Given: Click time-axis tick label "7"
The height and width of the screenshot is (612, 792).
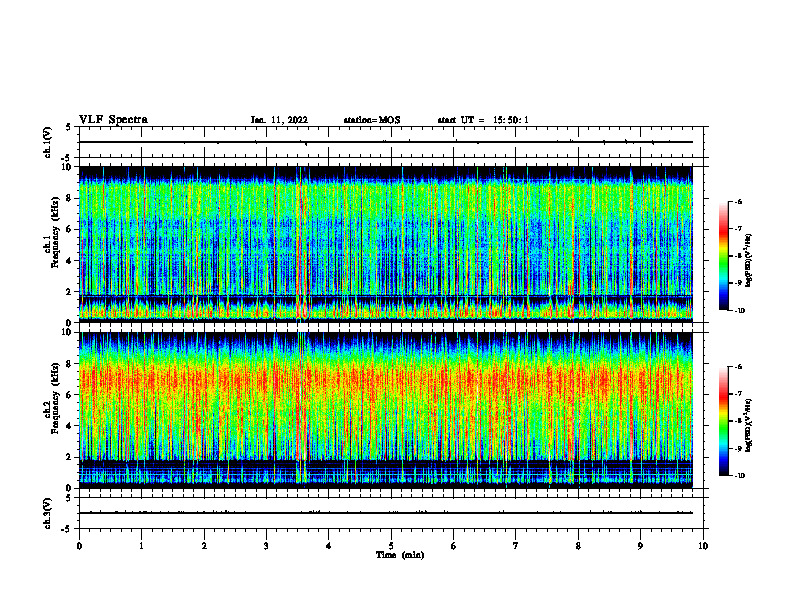Looking at the screenshot, I should click(x=516, y=546).
